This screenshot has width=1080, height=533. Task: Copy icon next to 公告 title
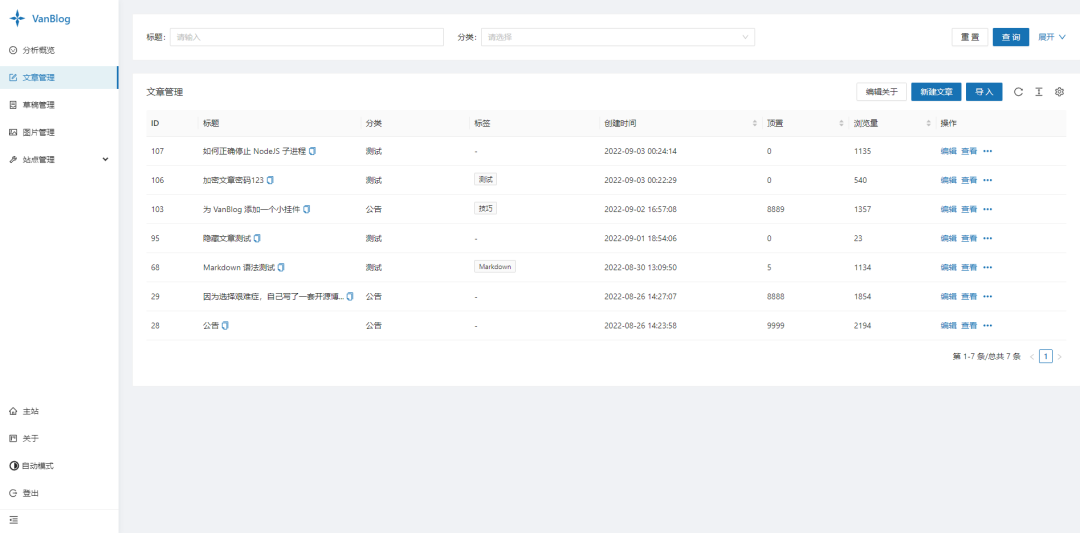pos(225,325)
